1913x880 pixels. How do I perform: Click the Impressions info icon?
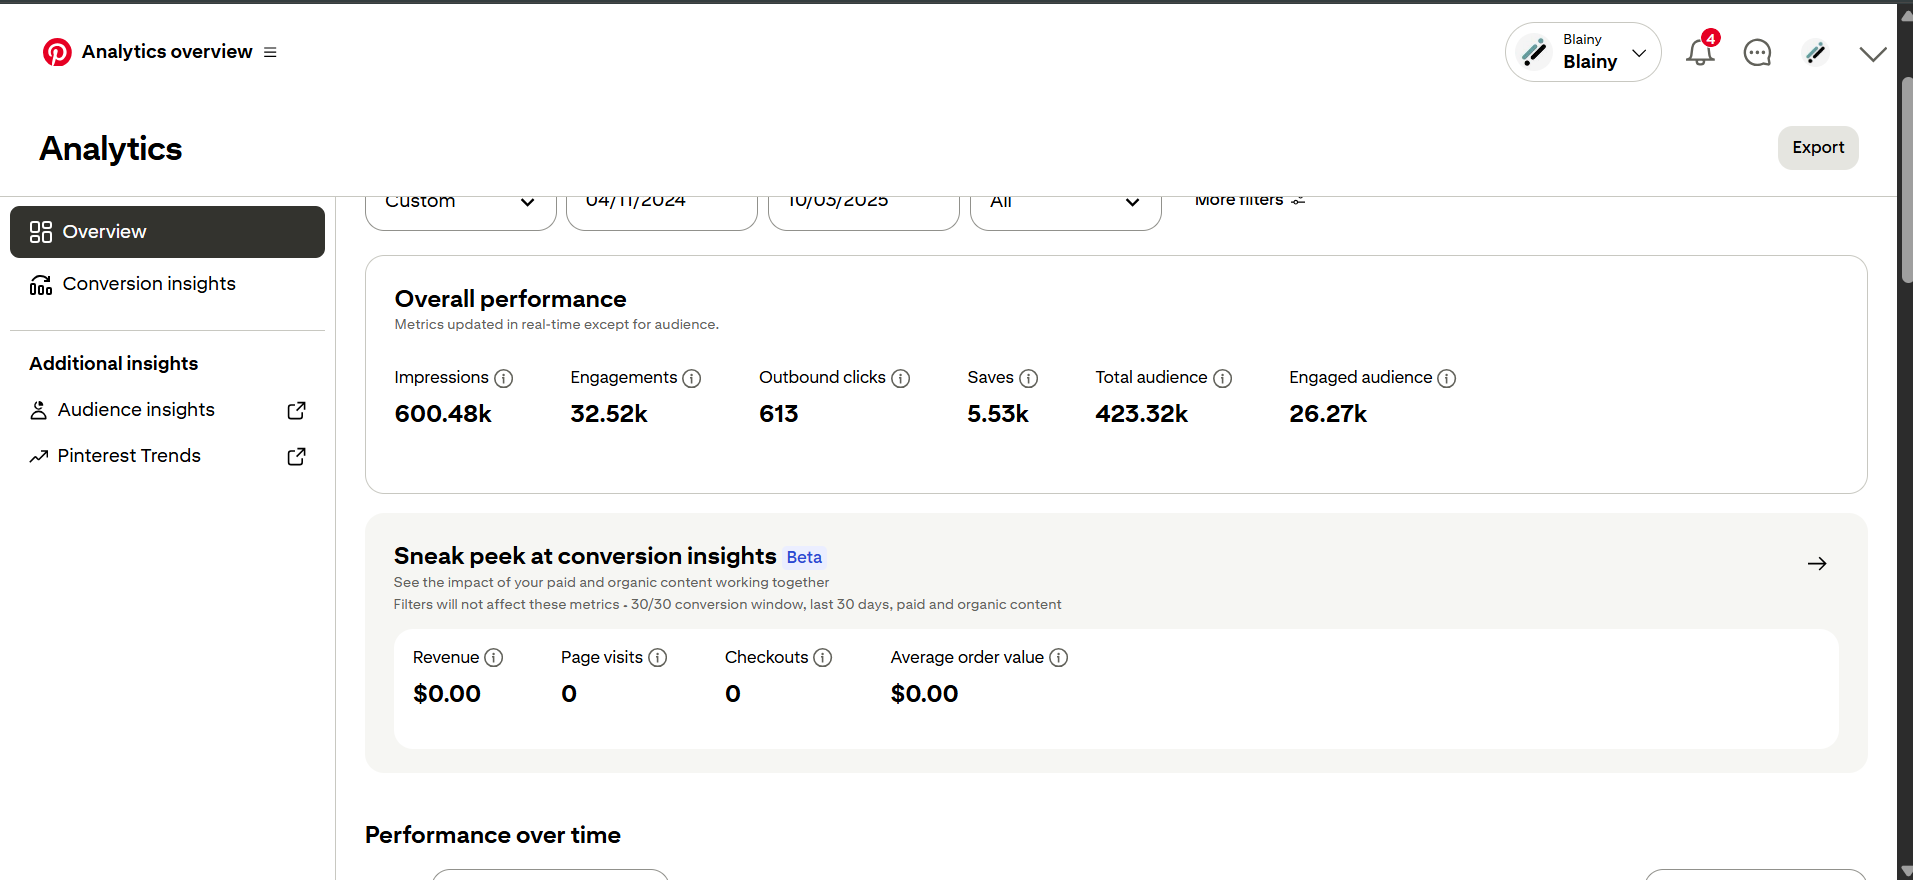pyautogui.click(x=504, y=378)
